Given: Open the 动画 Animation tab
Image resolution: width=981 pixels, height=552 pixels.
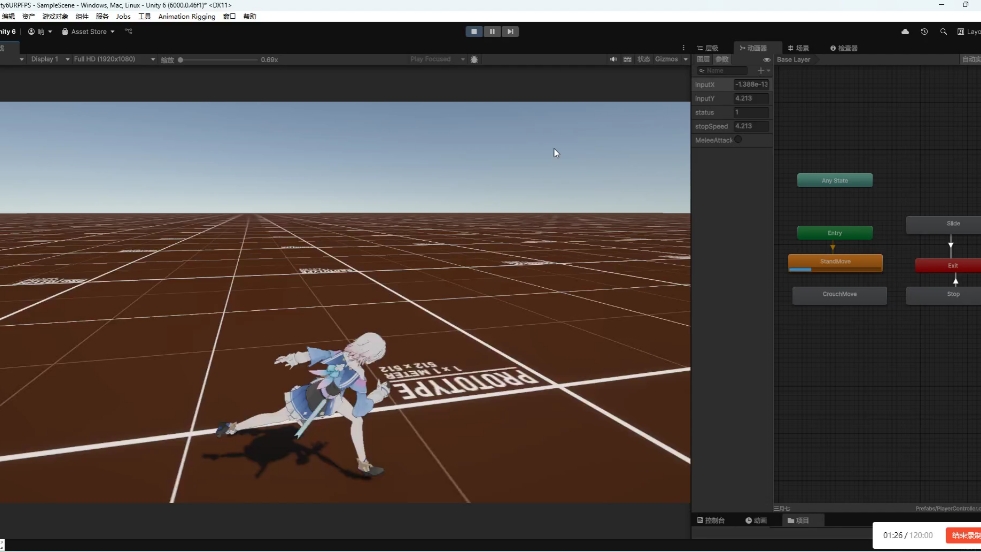Looking at the screenshot, I should click(x=756, y=521).
